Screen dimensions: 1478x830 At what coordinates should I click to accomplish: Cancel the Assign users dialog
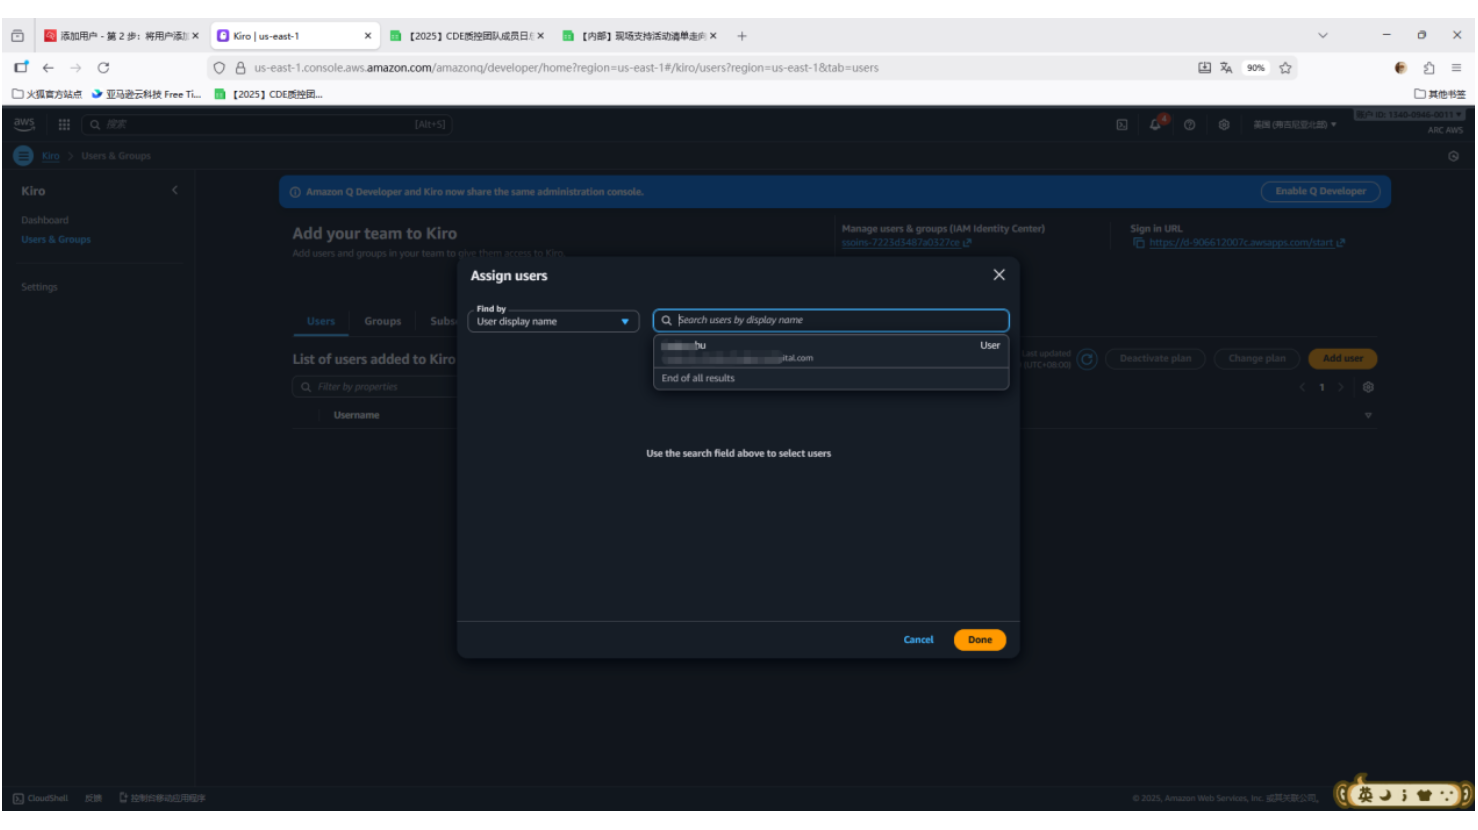pyautogui.click(x=918, y=640)
